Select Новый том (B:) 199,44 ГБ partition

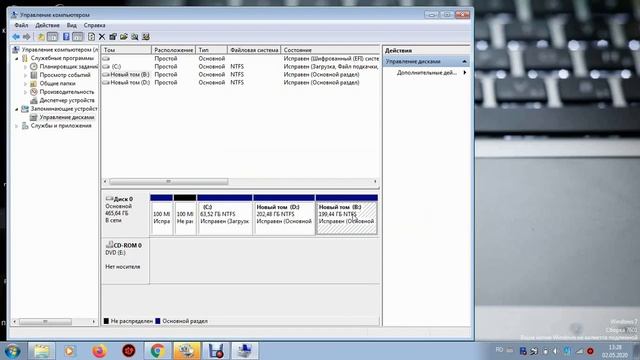pyautogui.click(x=347, y=215)
